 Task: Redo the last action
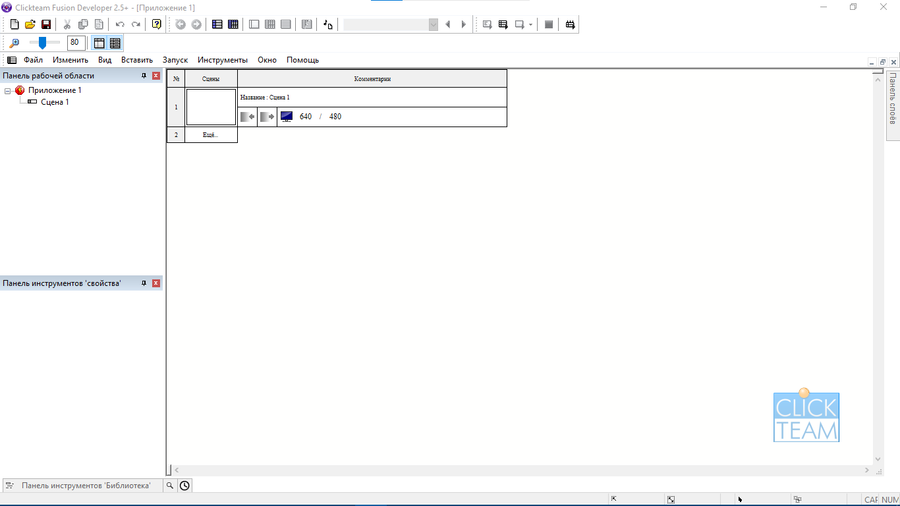136,24
